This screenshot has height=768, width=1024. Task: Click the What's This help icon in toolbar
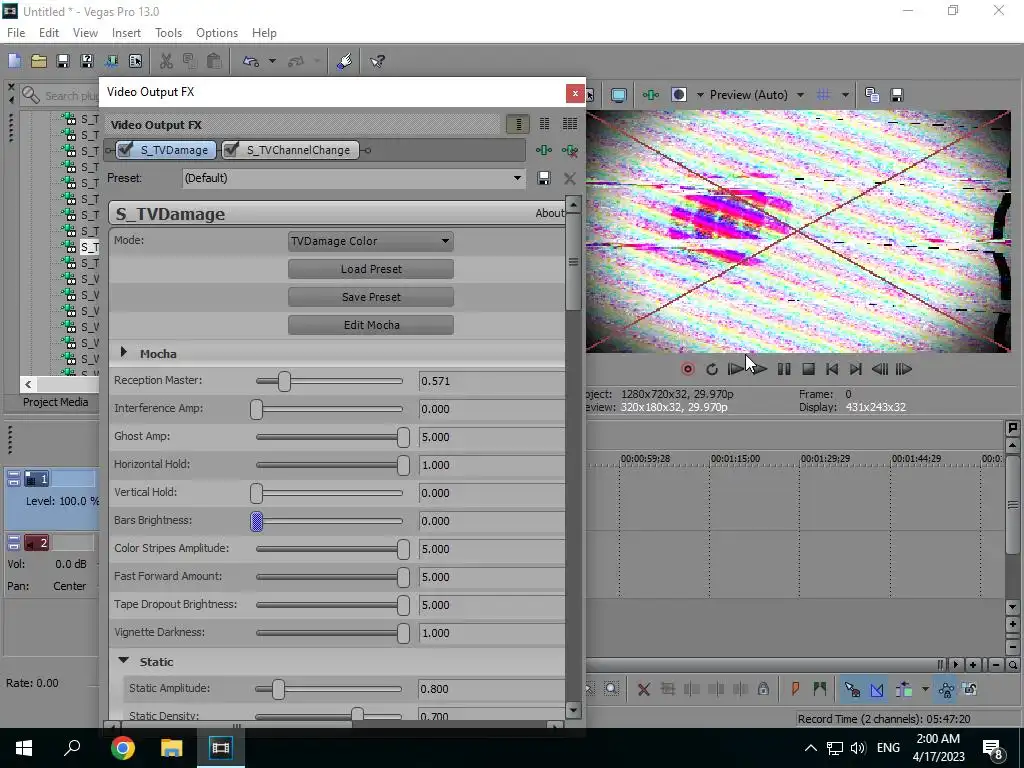[377, 61]
